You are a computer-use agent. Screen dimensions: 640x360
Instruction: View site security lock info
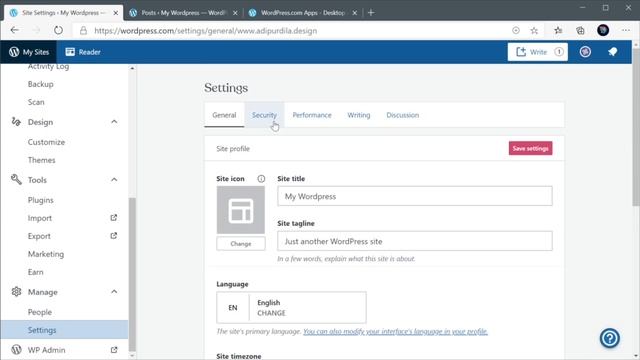point(83,31)
